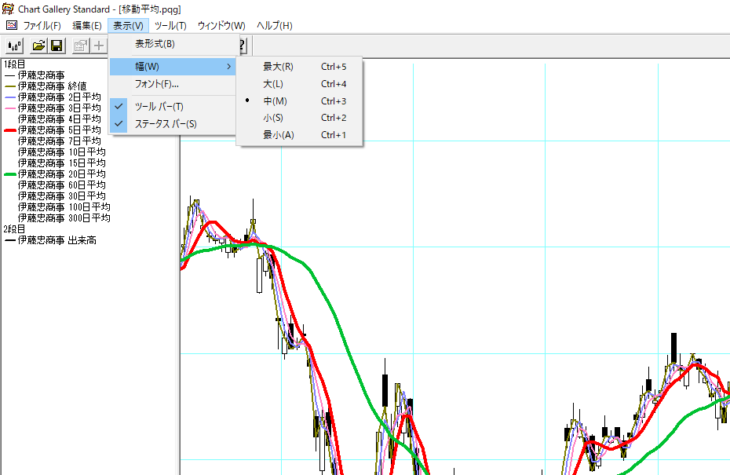
Task: Click the open folder toolbar icon
Action: point(39,46)
